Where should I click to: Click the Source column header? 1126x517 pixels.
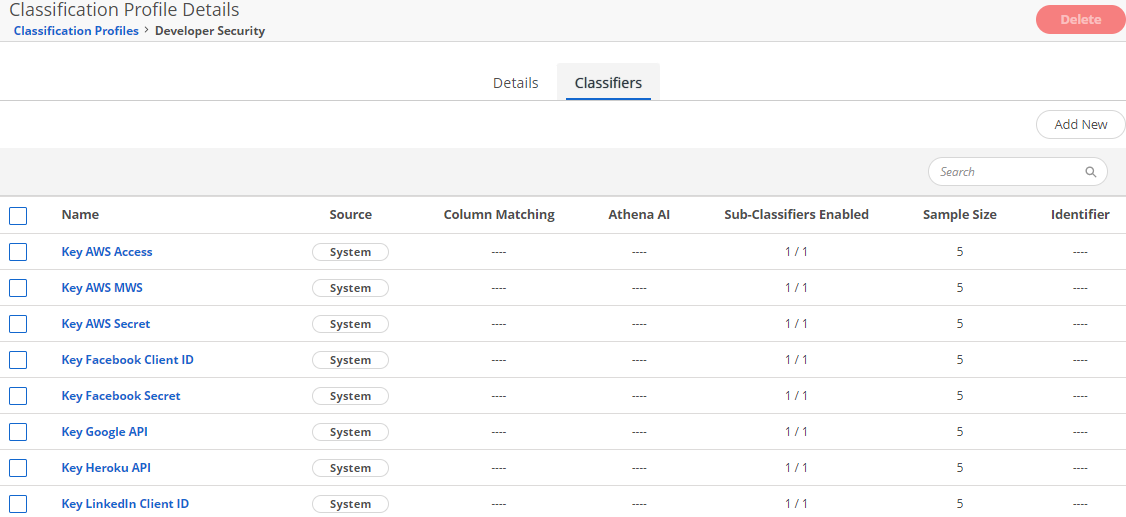(x=350, y=214)
